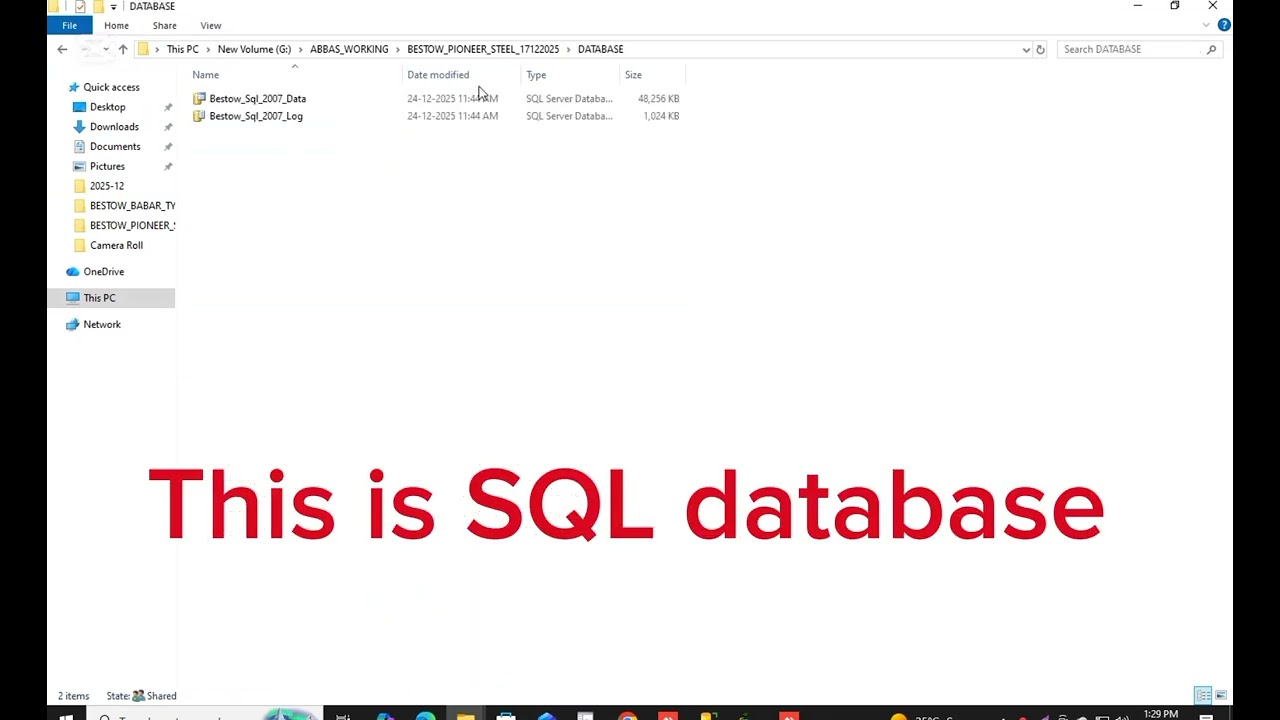Open the 2025-12 folder

(107, 186)
